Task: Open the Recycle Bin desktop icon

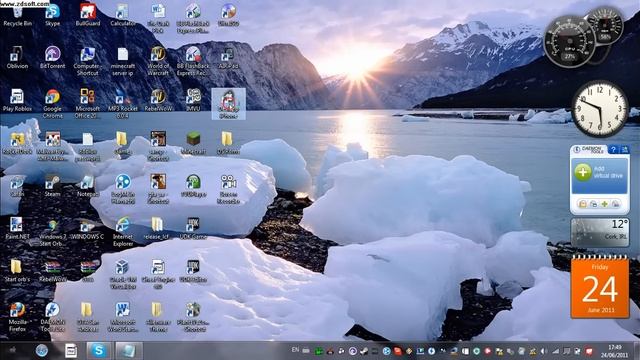Action: [18, 16]
